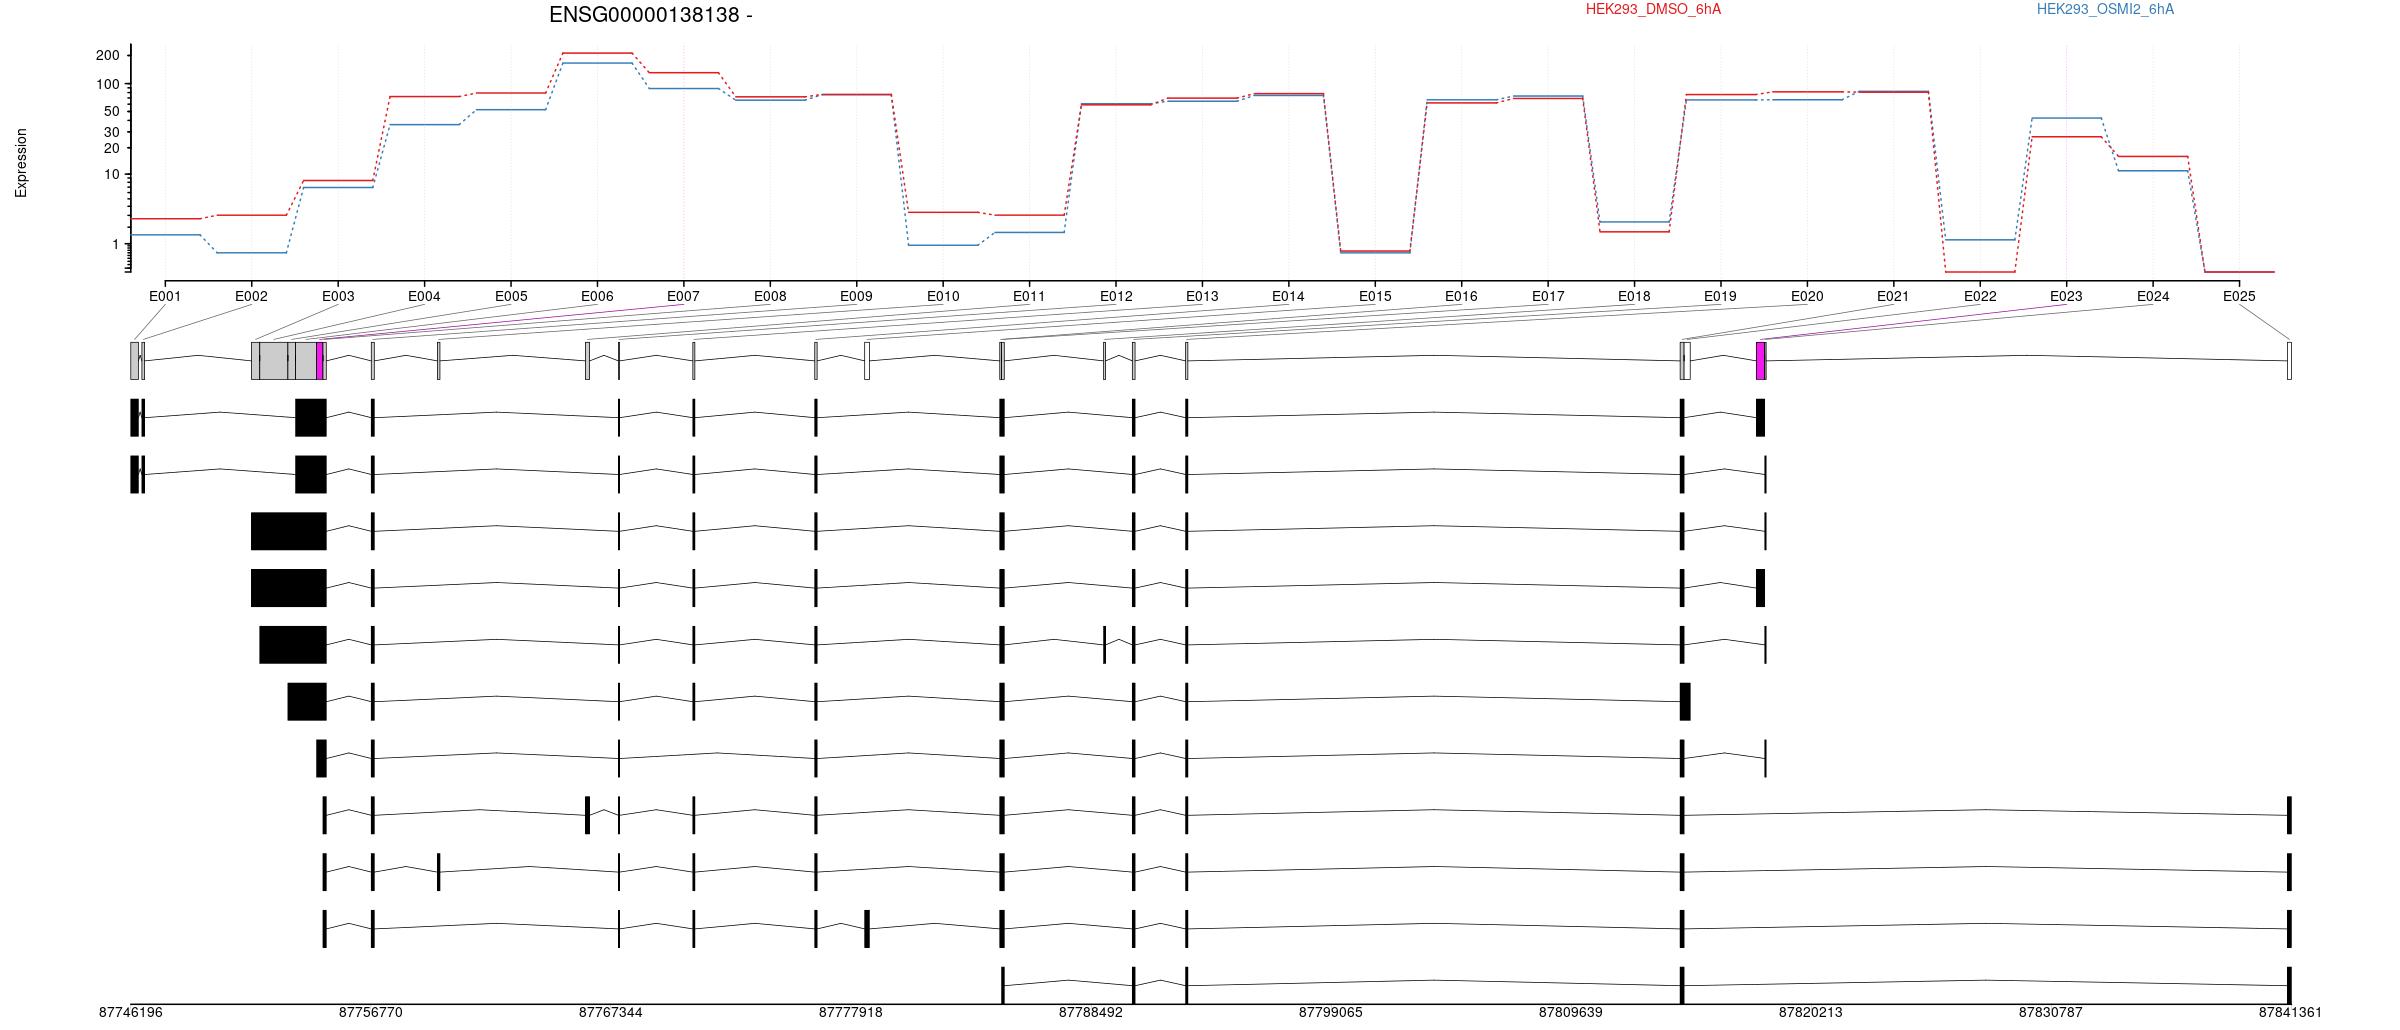2400x1030 pixels.
Task: Click the blue expression line above E023
Action: [2066, 118]
